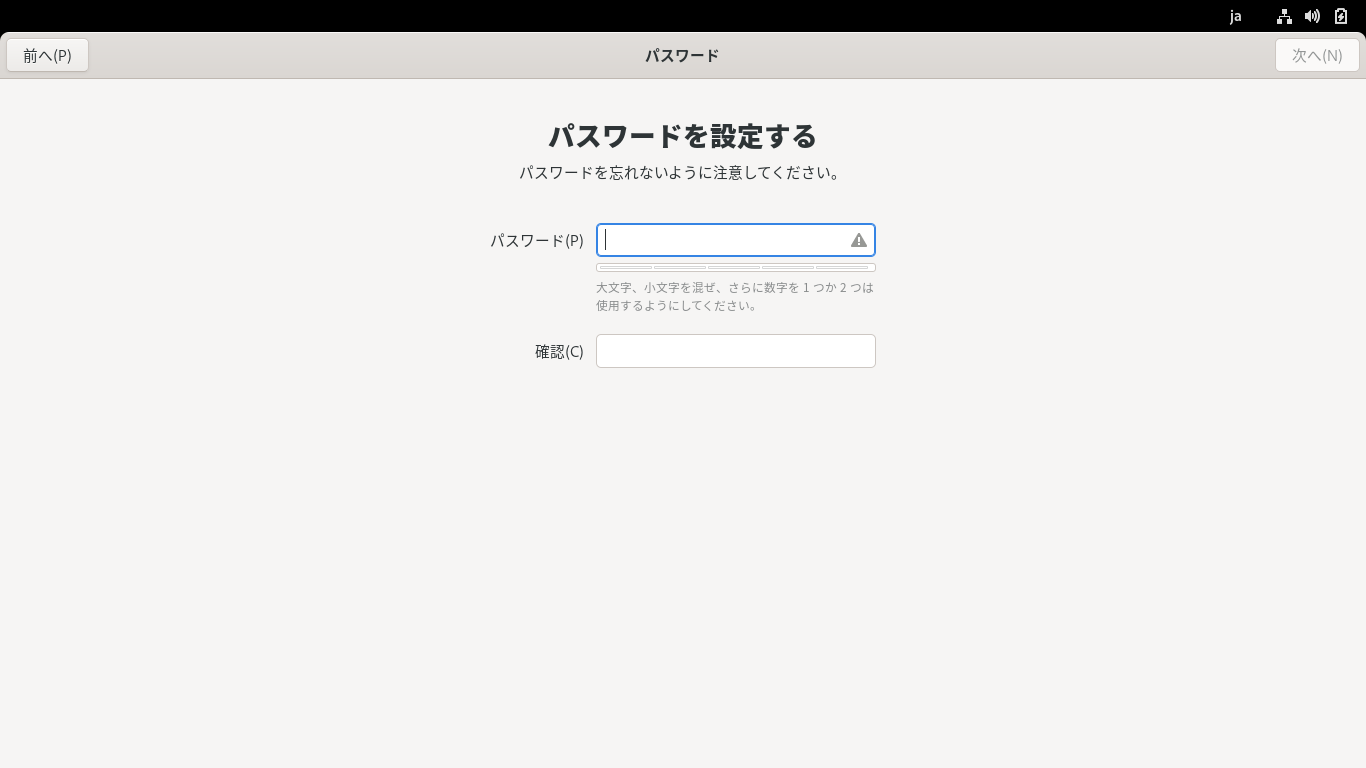This screenshot has height=768, width=1366.
Task: Click the password hint text about 大文字、小文字
Action: click(735, 296)
